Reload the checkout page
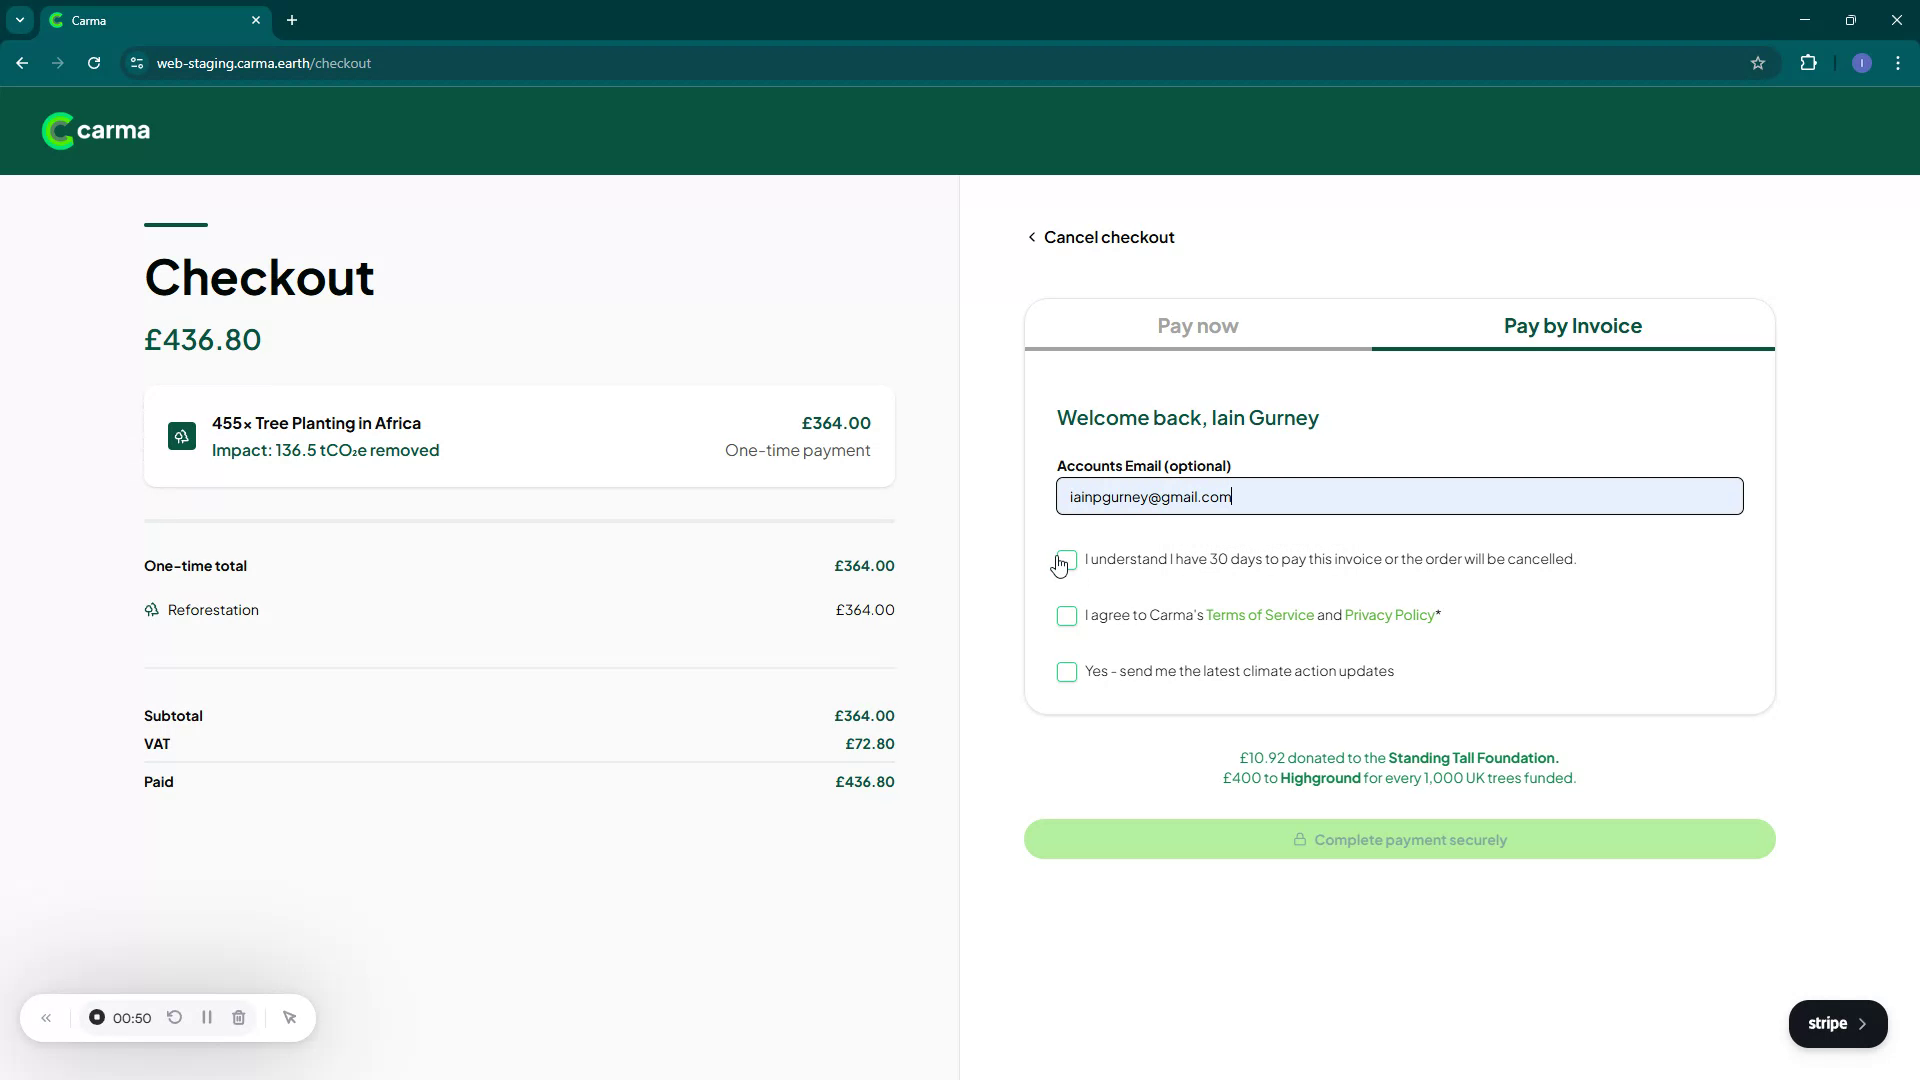Viewport: 1920px width, 1080px height. pos(93,63)
